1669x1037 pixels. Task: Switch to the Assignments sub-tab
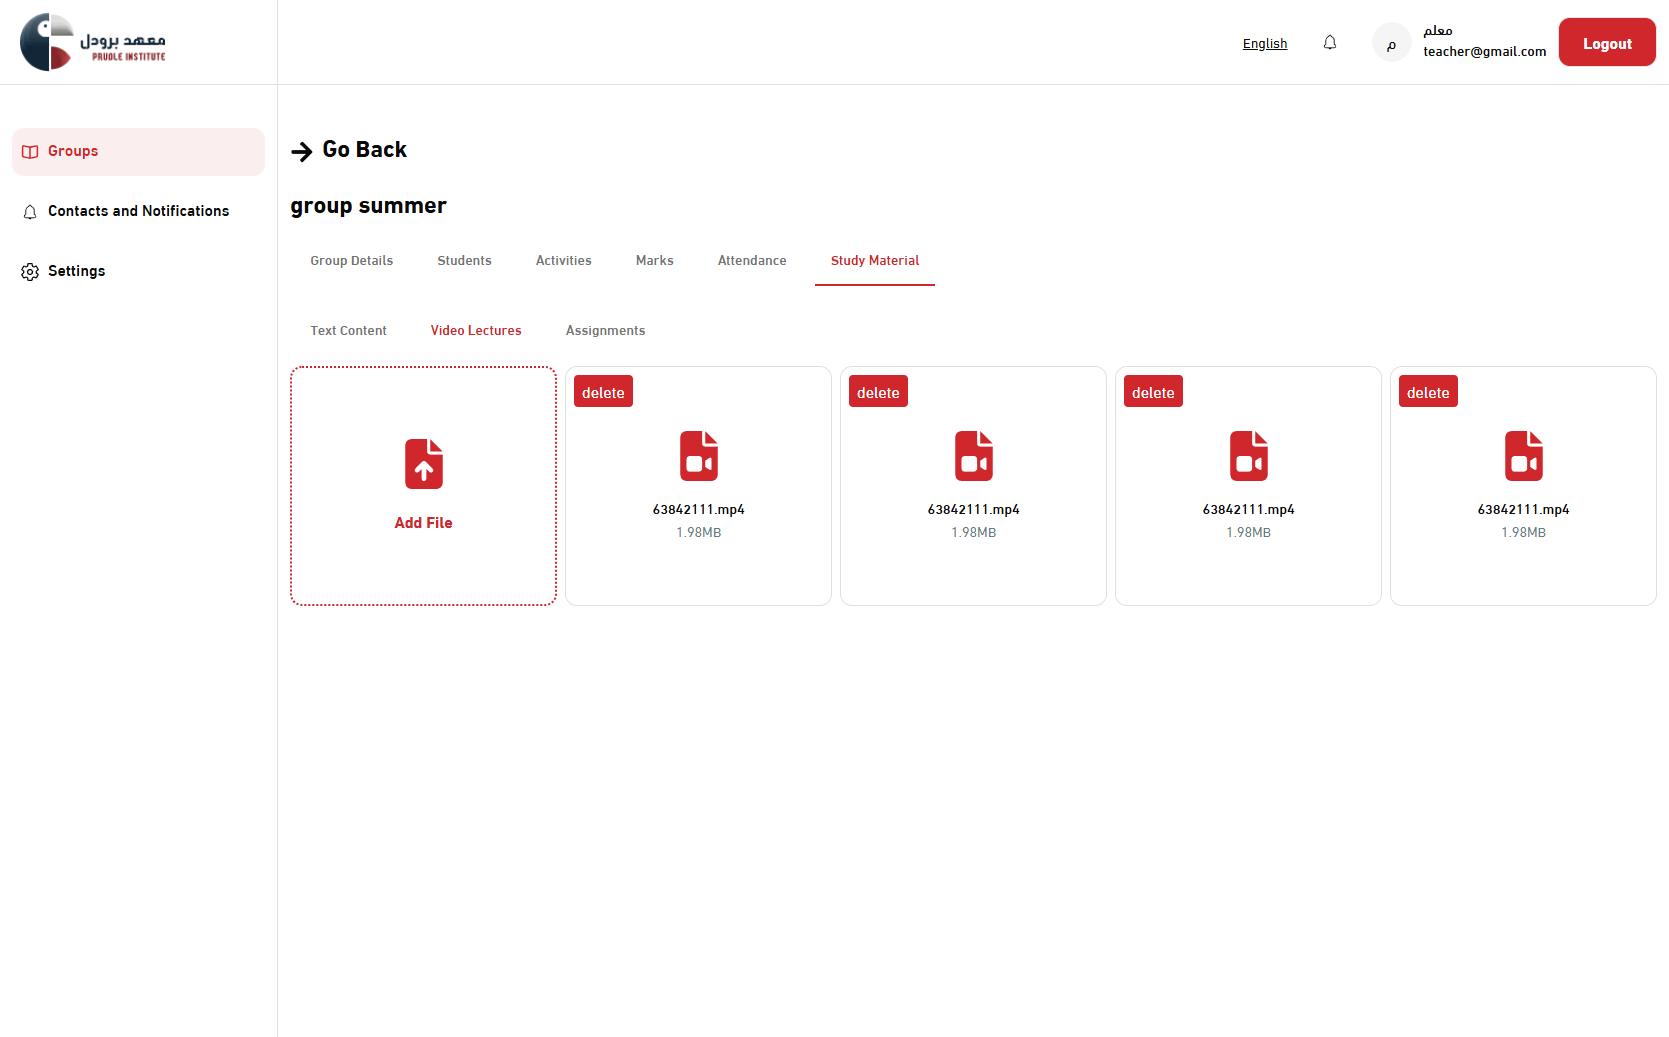605,331
